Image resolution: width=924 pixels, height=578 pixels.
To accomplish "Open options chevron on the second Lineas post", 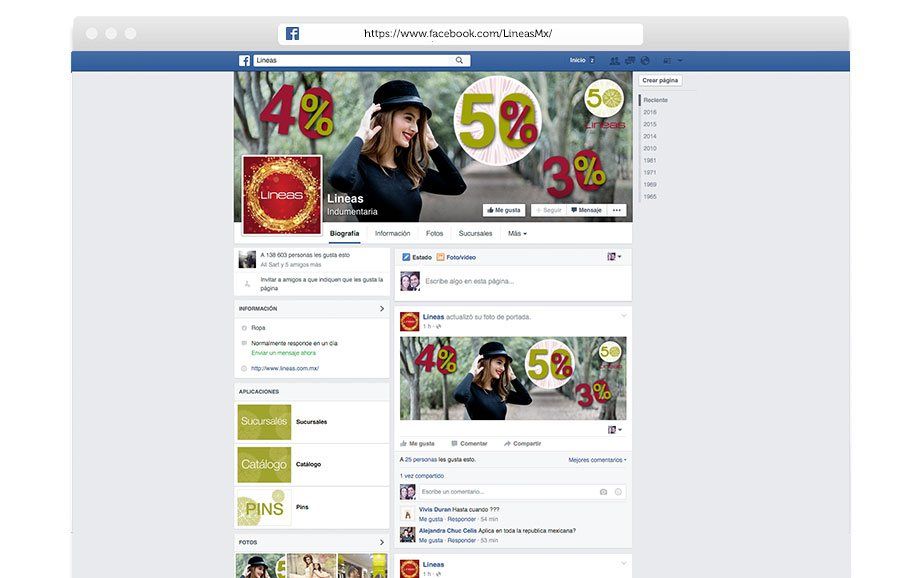I will (623, 564).
